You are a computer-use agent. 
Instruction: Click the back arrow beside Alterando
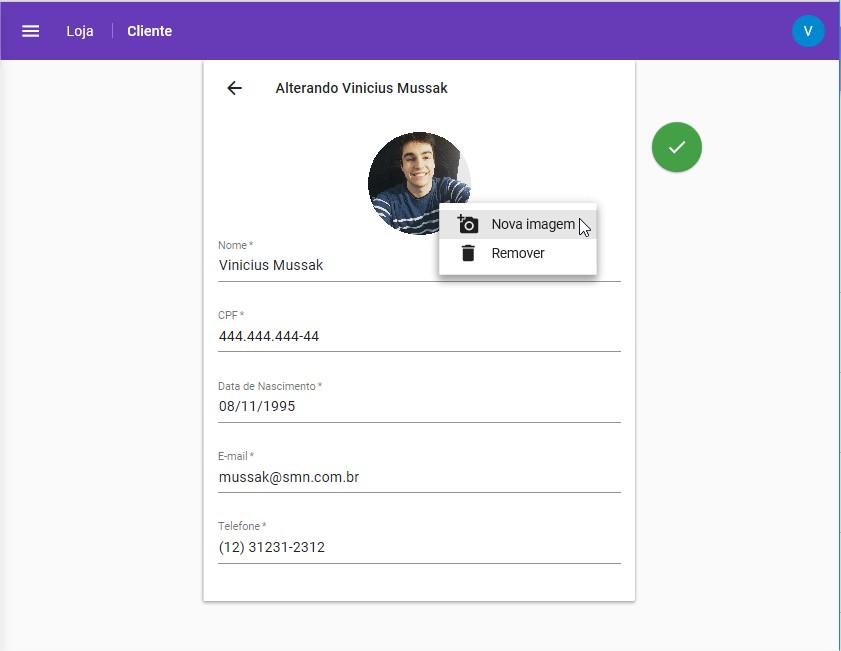(234, 88)
